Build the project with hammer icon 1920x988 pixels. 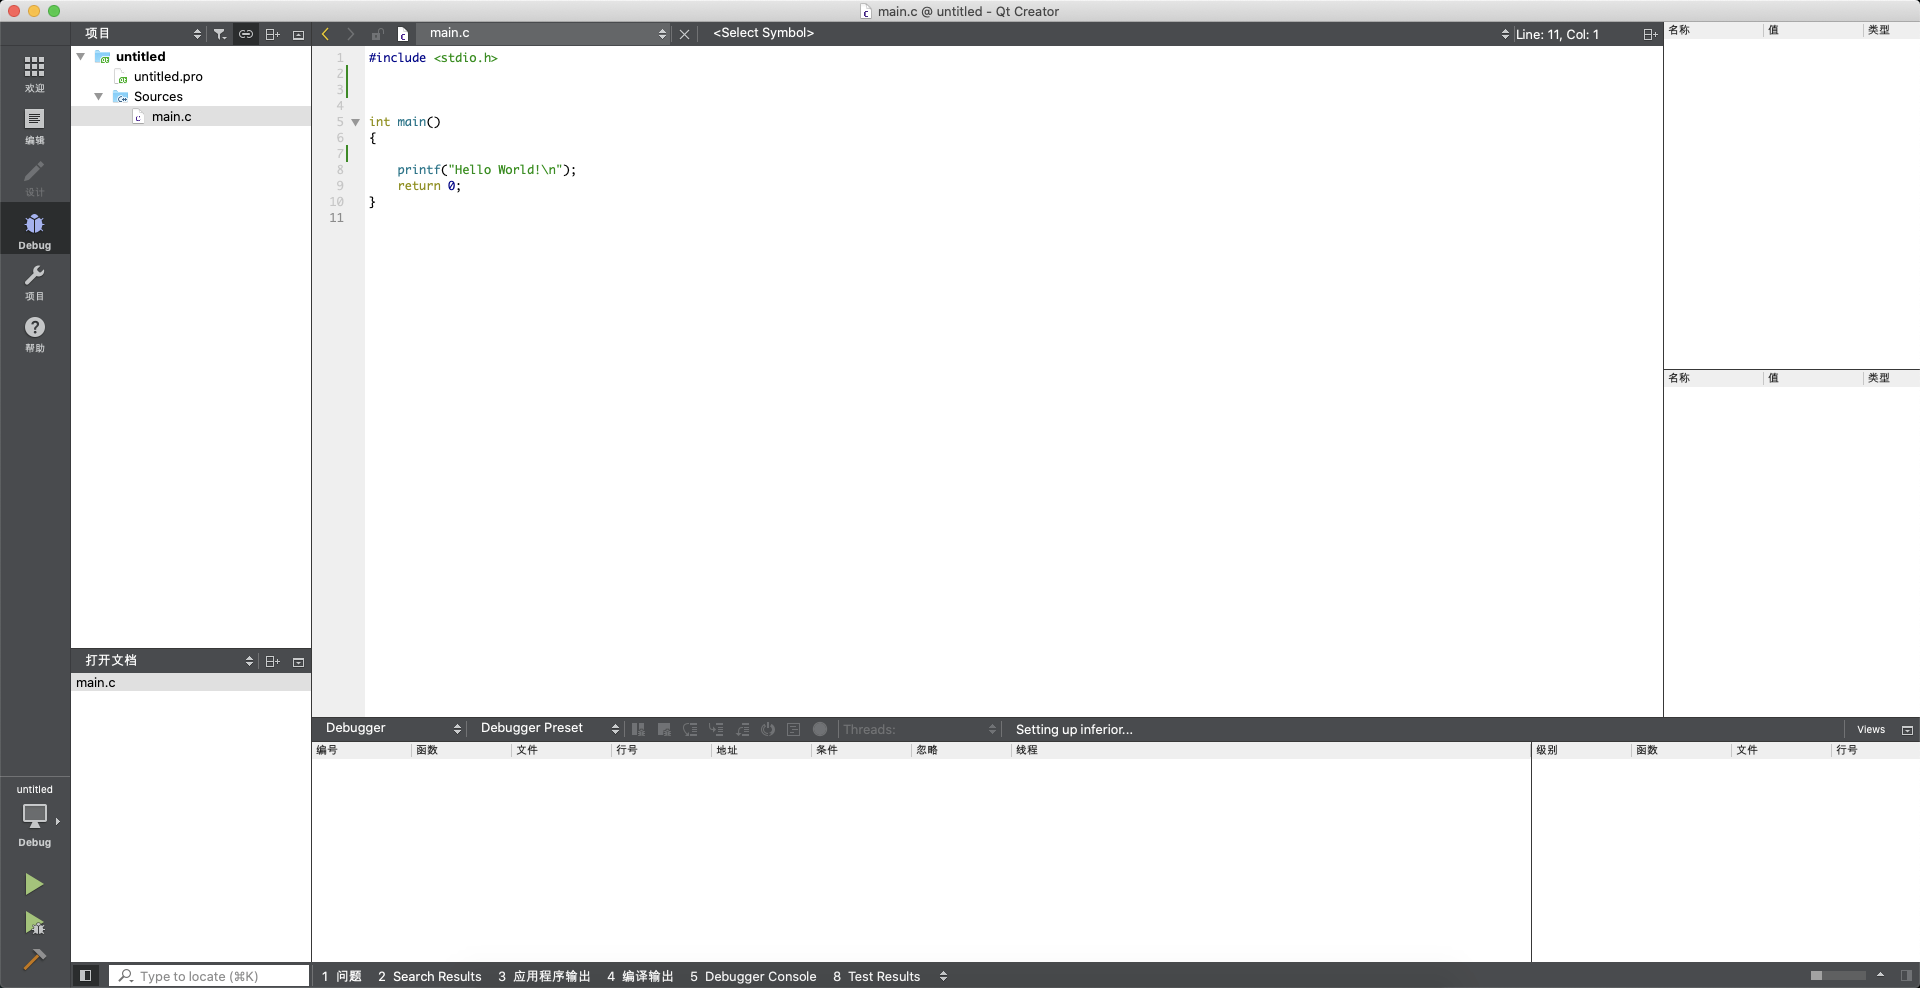[x=34, y=959]
